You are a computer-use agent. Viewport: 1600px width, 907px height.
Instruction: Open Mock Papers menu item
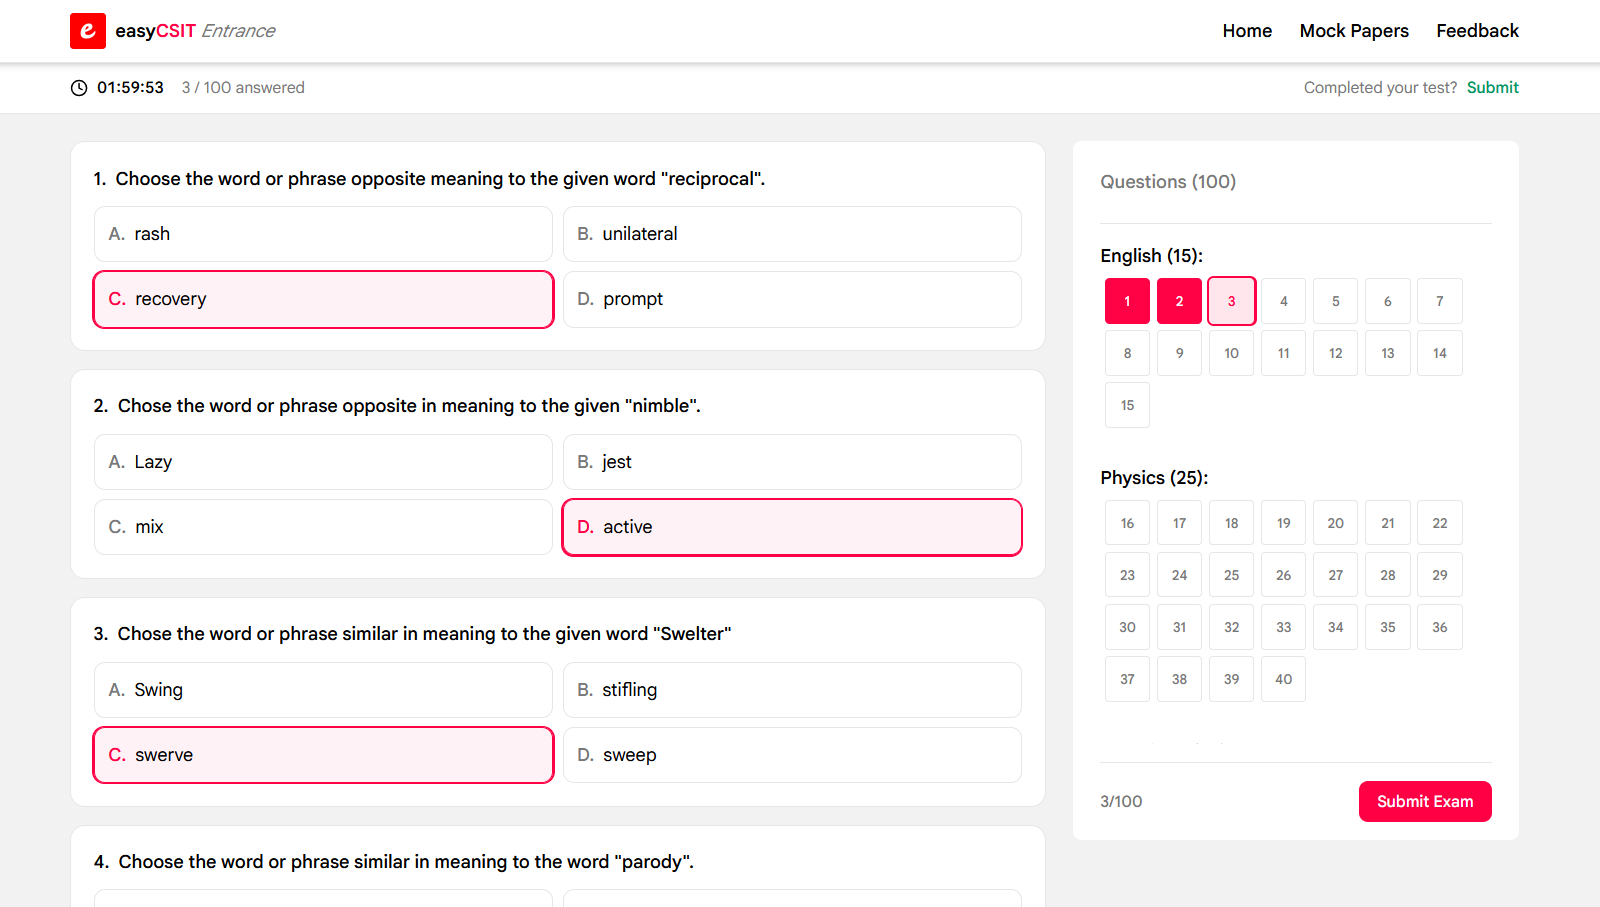tap(1354, 31)
